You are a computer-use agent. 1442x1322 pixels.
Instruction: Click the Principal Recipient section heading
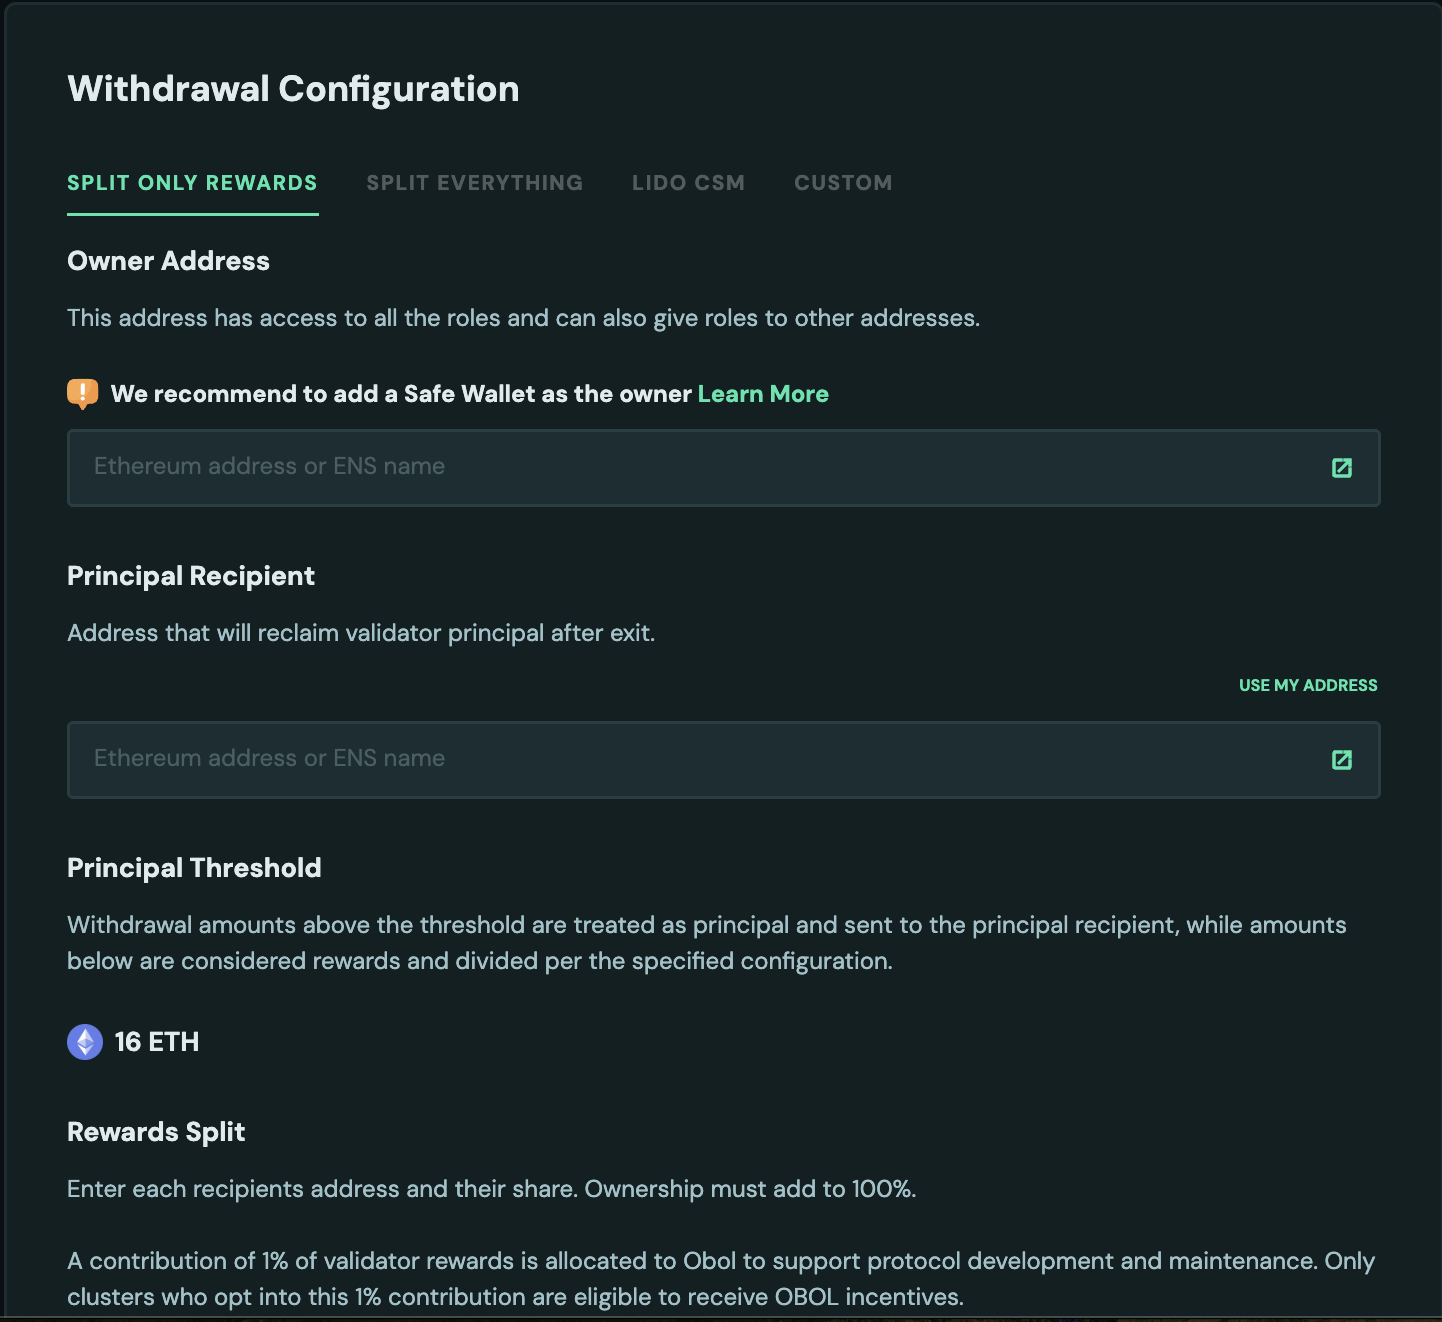point(191,576)
